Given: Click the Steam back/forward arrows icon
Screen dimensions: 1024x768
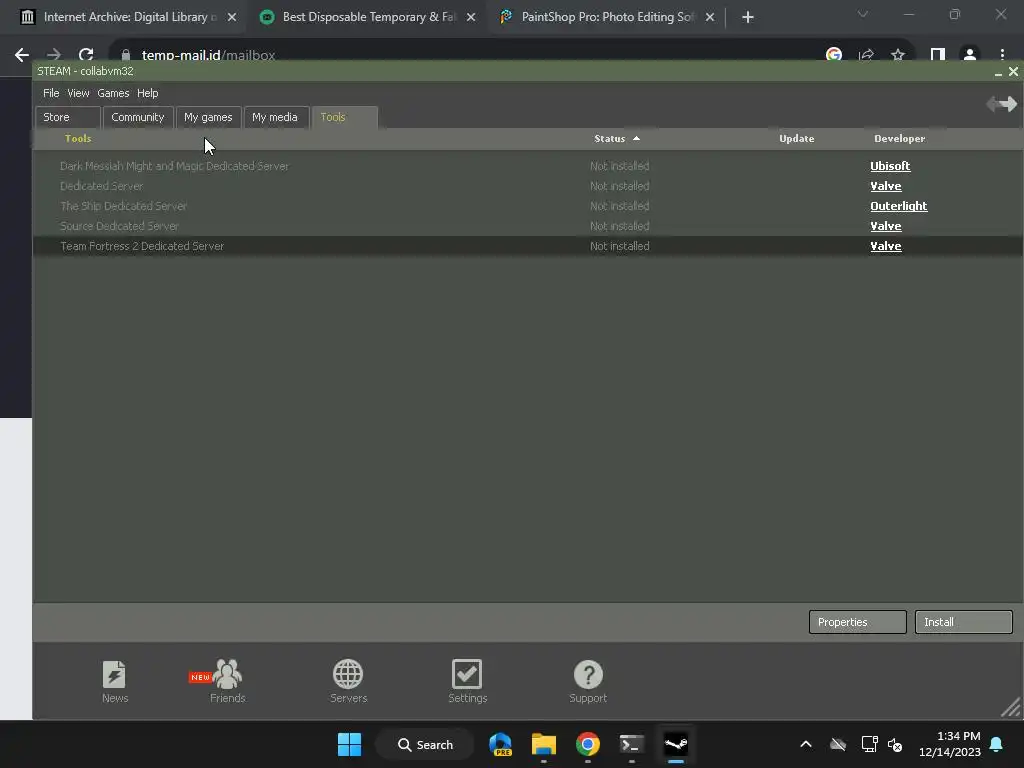Looking at the screenshot, I should 1001,104.
